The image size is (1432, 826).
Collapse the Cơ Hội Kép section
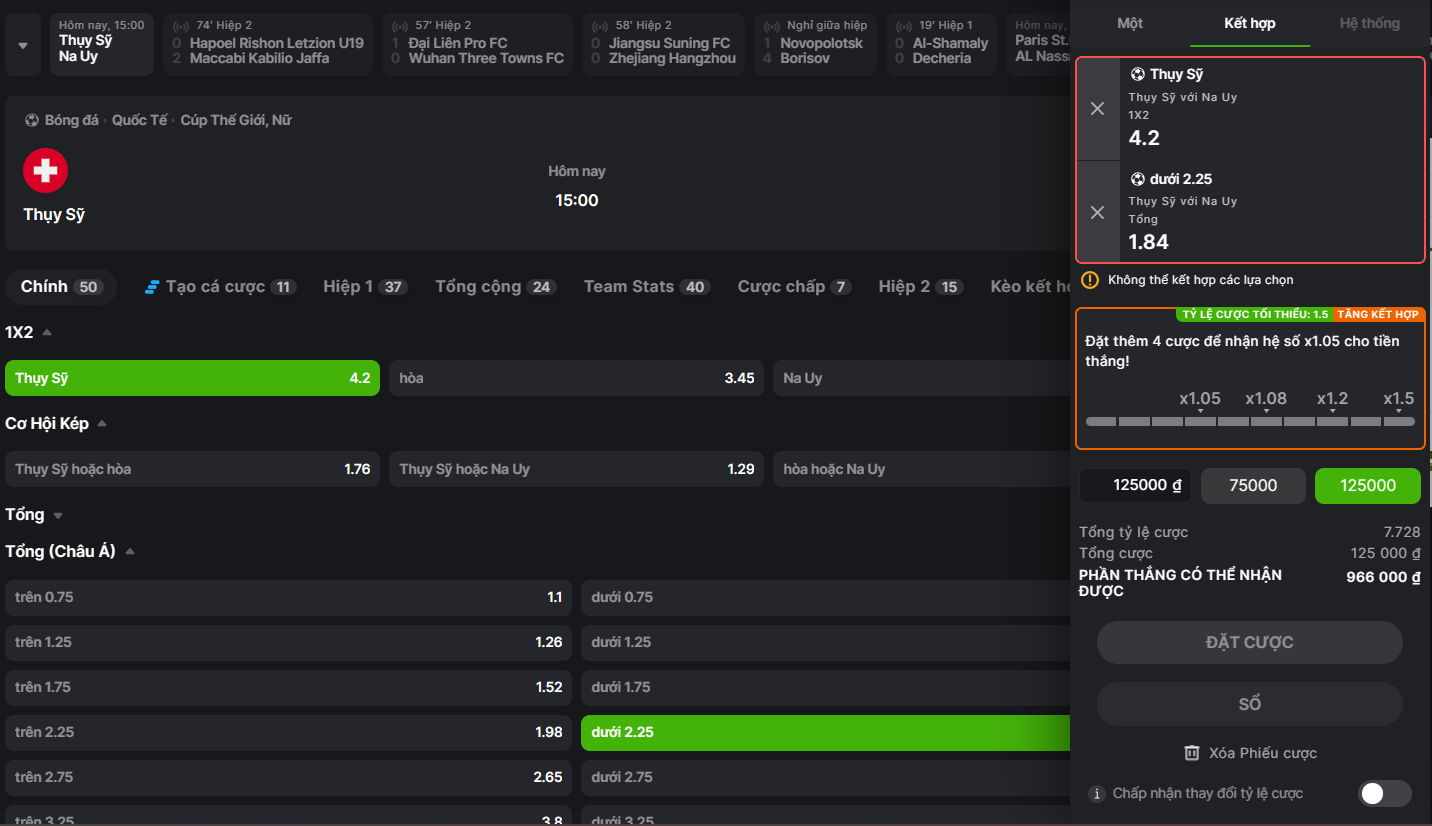tap(102, 424)
